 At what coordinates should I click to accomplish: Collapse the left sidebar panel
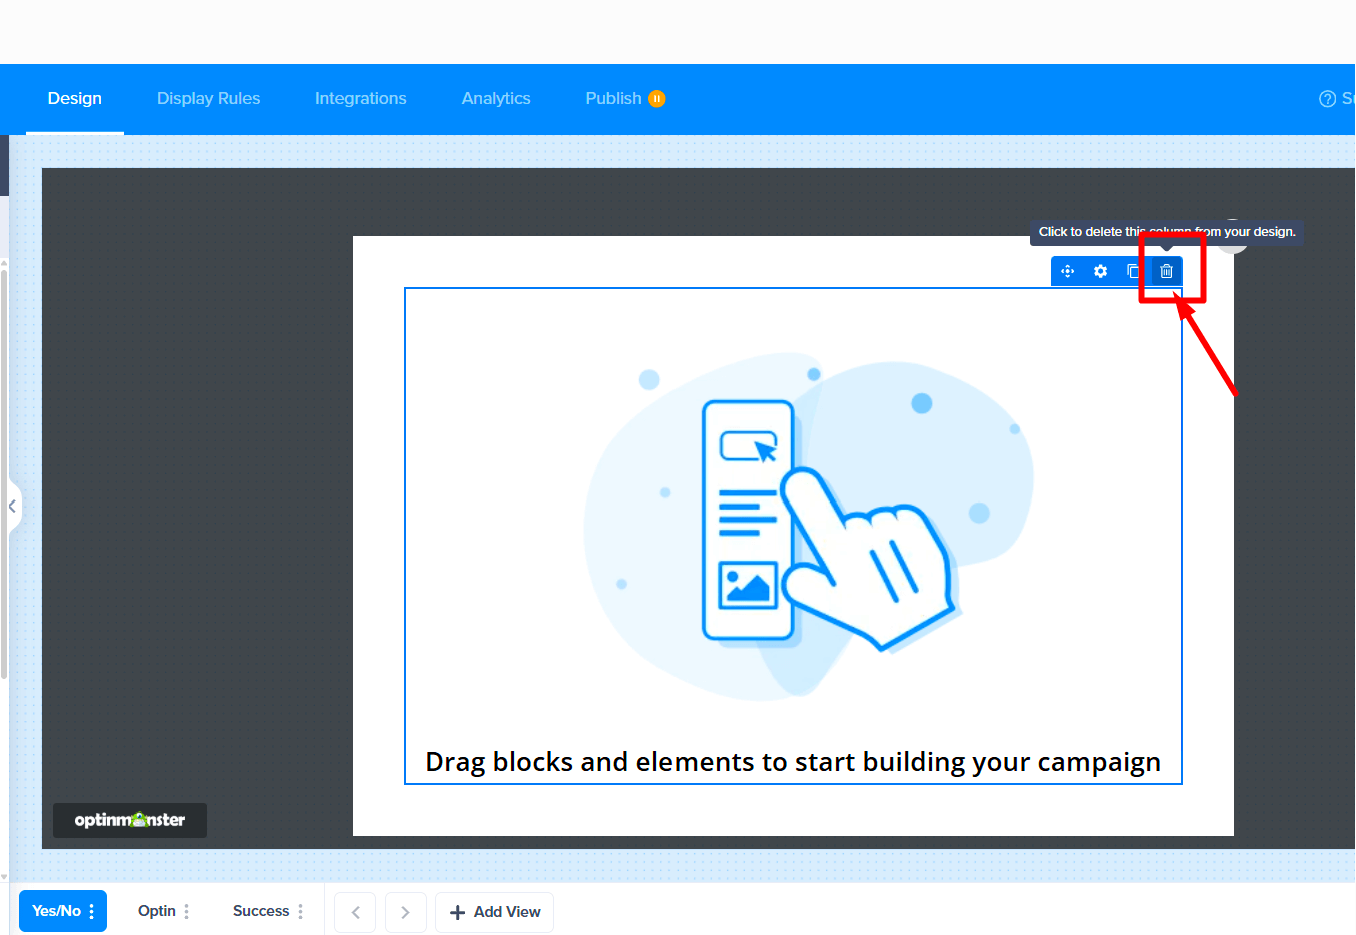click(x=13, y=507)
